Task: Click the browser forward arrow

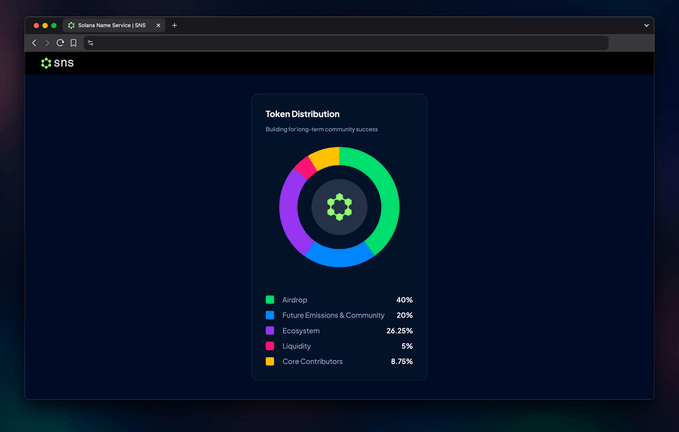Action: pos(47,43)
